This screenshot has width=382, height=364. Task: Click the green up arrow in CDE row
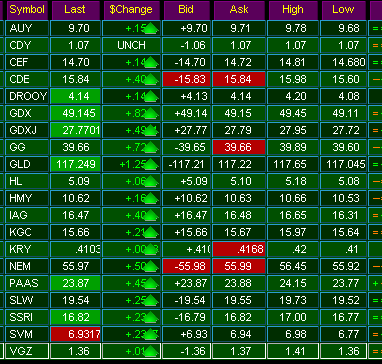151,79
